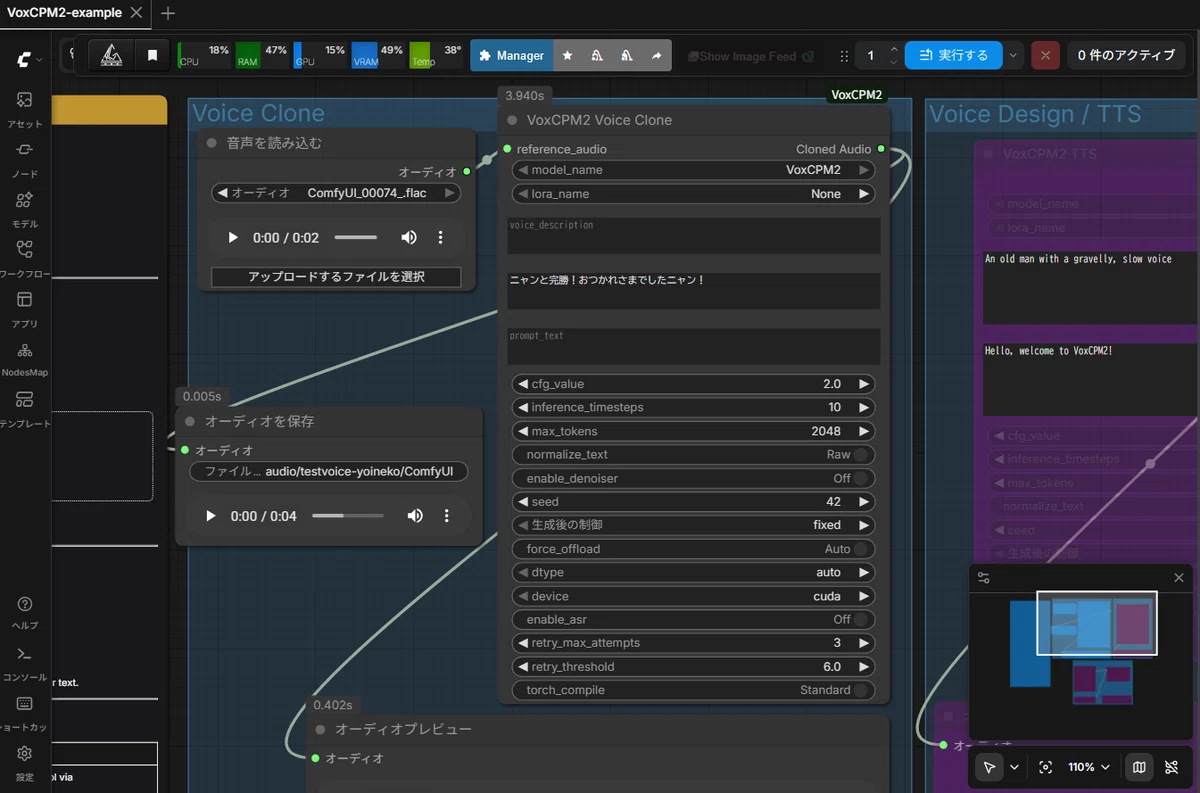Screen dimensions: 1200x793
Task: Toggle minimap visibility map button
Action: pyautogui.click(x=1139, y=767)
